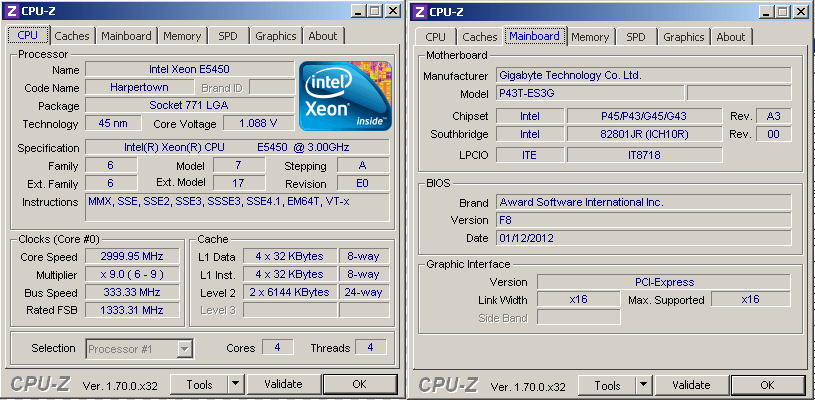Screen dimensions: 815x400
Task: Open Caches tab in right window
Action: [x=480, y=37]
